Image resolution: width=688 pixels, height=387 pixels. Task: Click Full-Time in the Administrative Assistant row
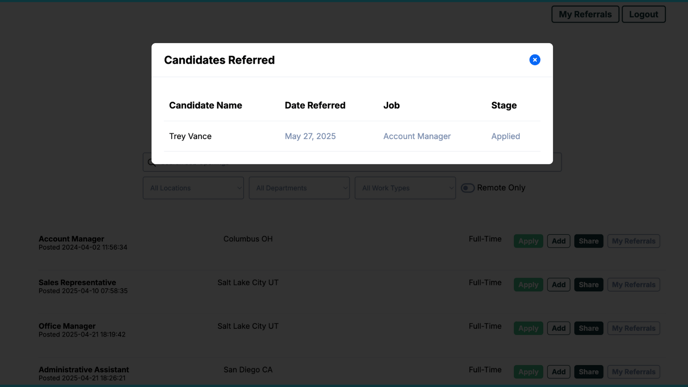(x=485, y=369)
